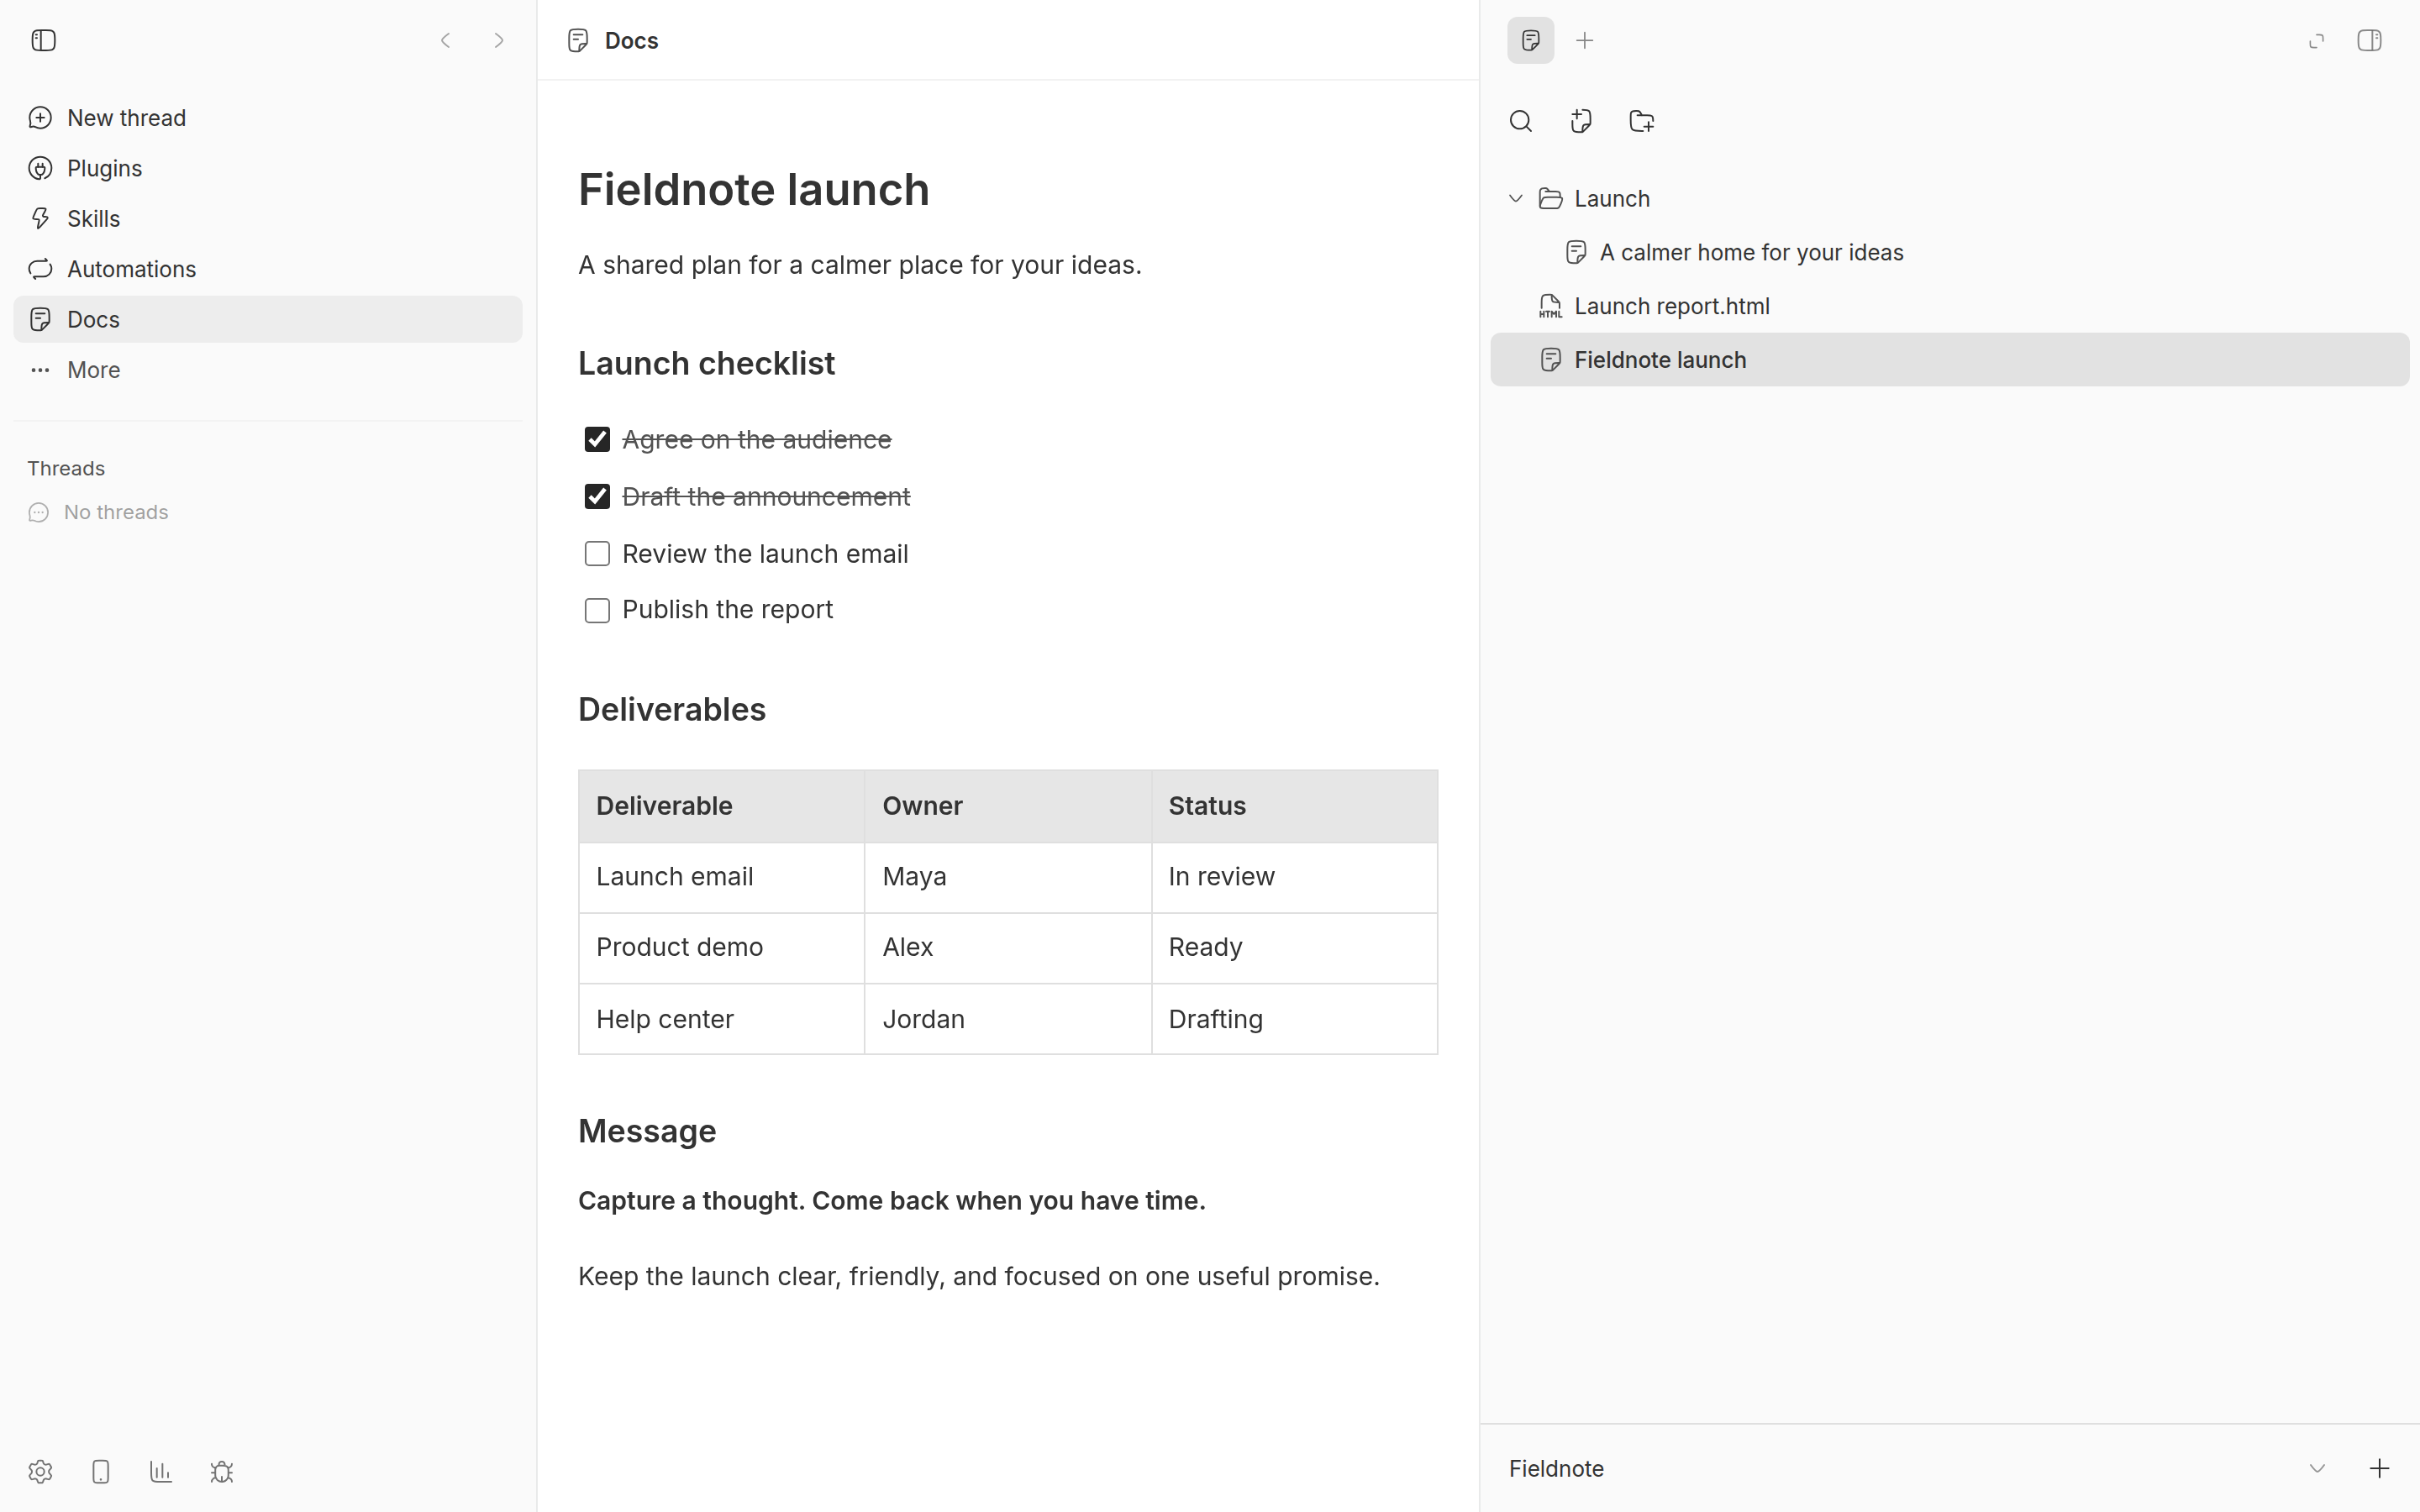Select the Fieldnote launch doc in tree
2420x1512 pixels.
(1950, 359)
